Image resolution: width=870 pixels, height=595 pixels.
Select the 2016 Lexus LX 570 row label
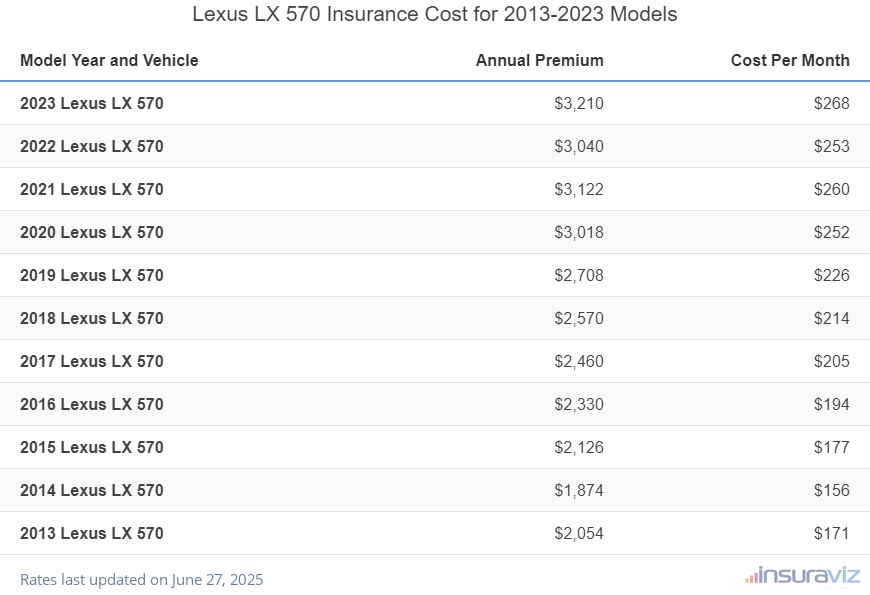tap(92, 404)
